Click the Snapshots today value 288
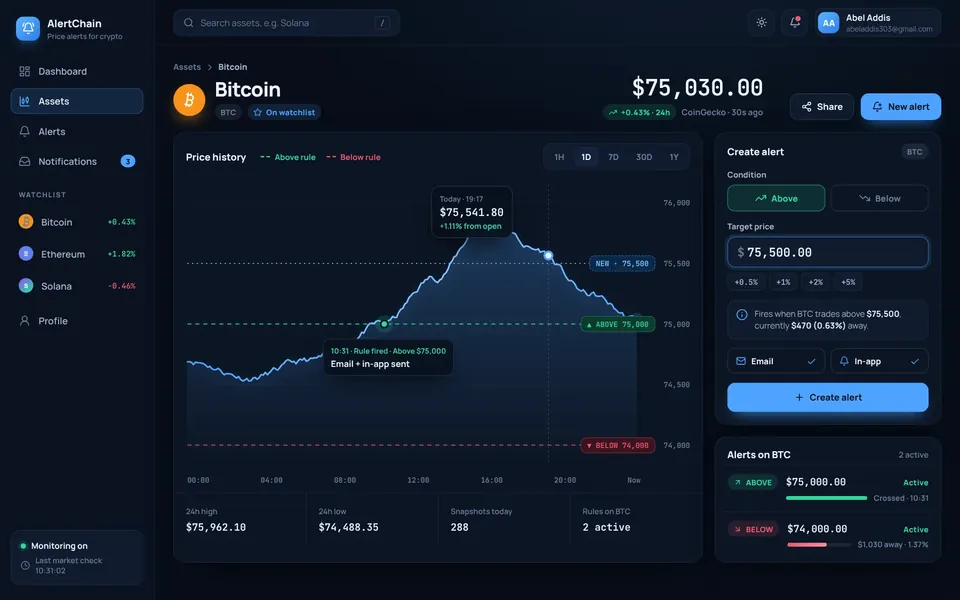The height and width of the screenshot is (600, 960). click(459, 527)
